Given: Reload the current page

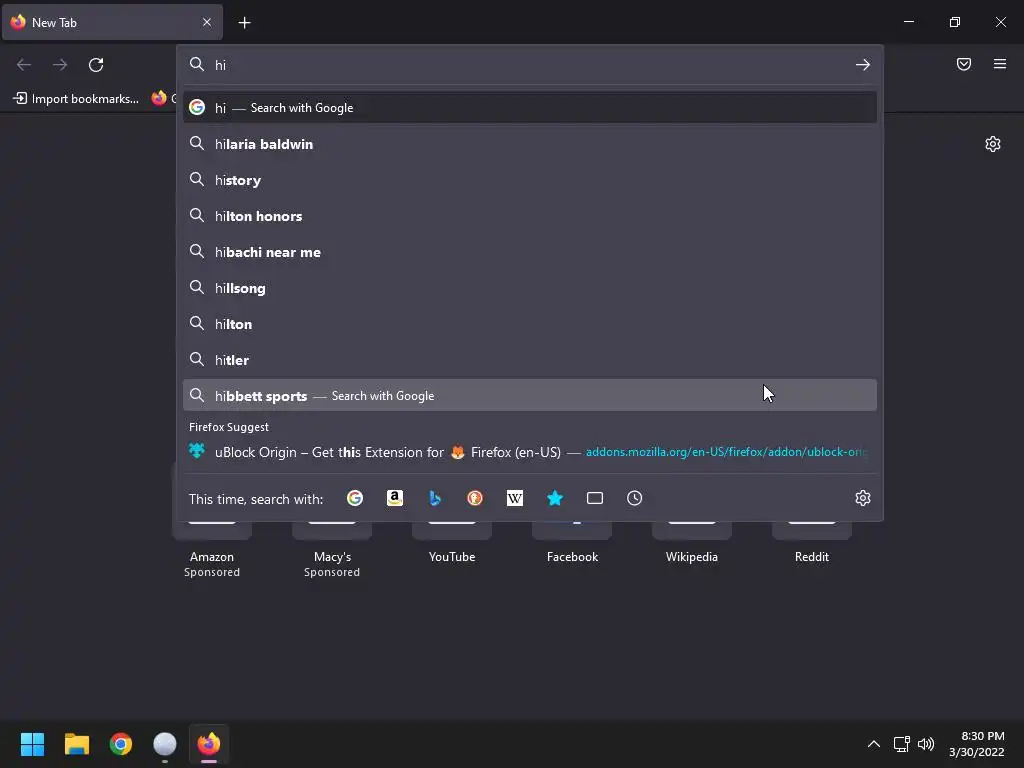Looking at the screenshot, I should point(96,65).
